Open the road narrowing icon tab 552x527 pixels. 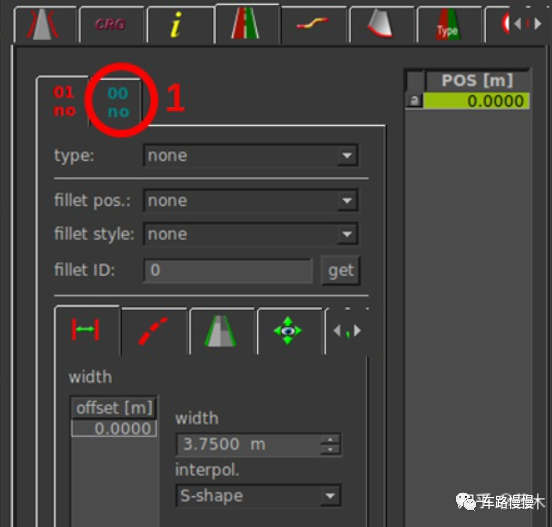tap(44, 25)
